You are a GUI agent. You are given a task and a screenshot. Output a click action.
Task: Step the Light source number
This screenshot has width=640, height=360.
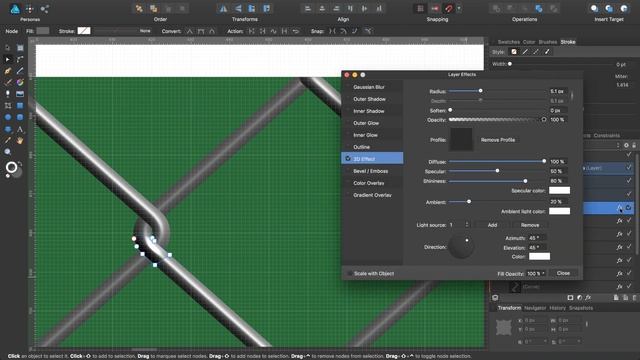[467, 225]
